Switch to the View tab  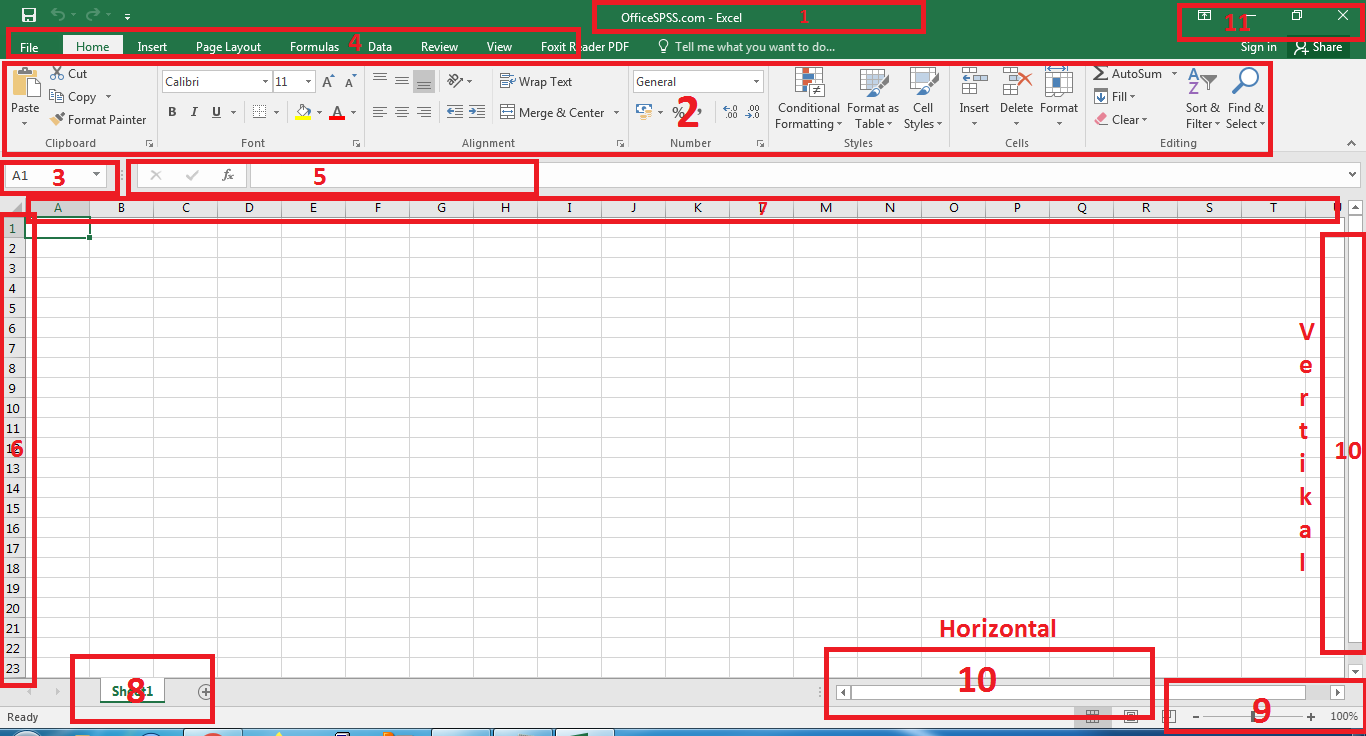(x=499, y=47)
